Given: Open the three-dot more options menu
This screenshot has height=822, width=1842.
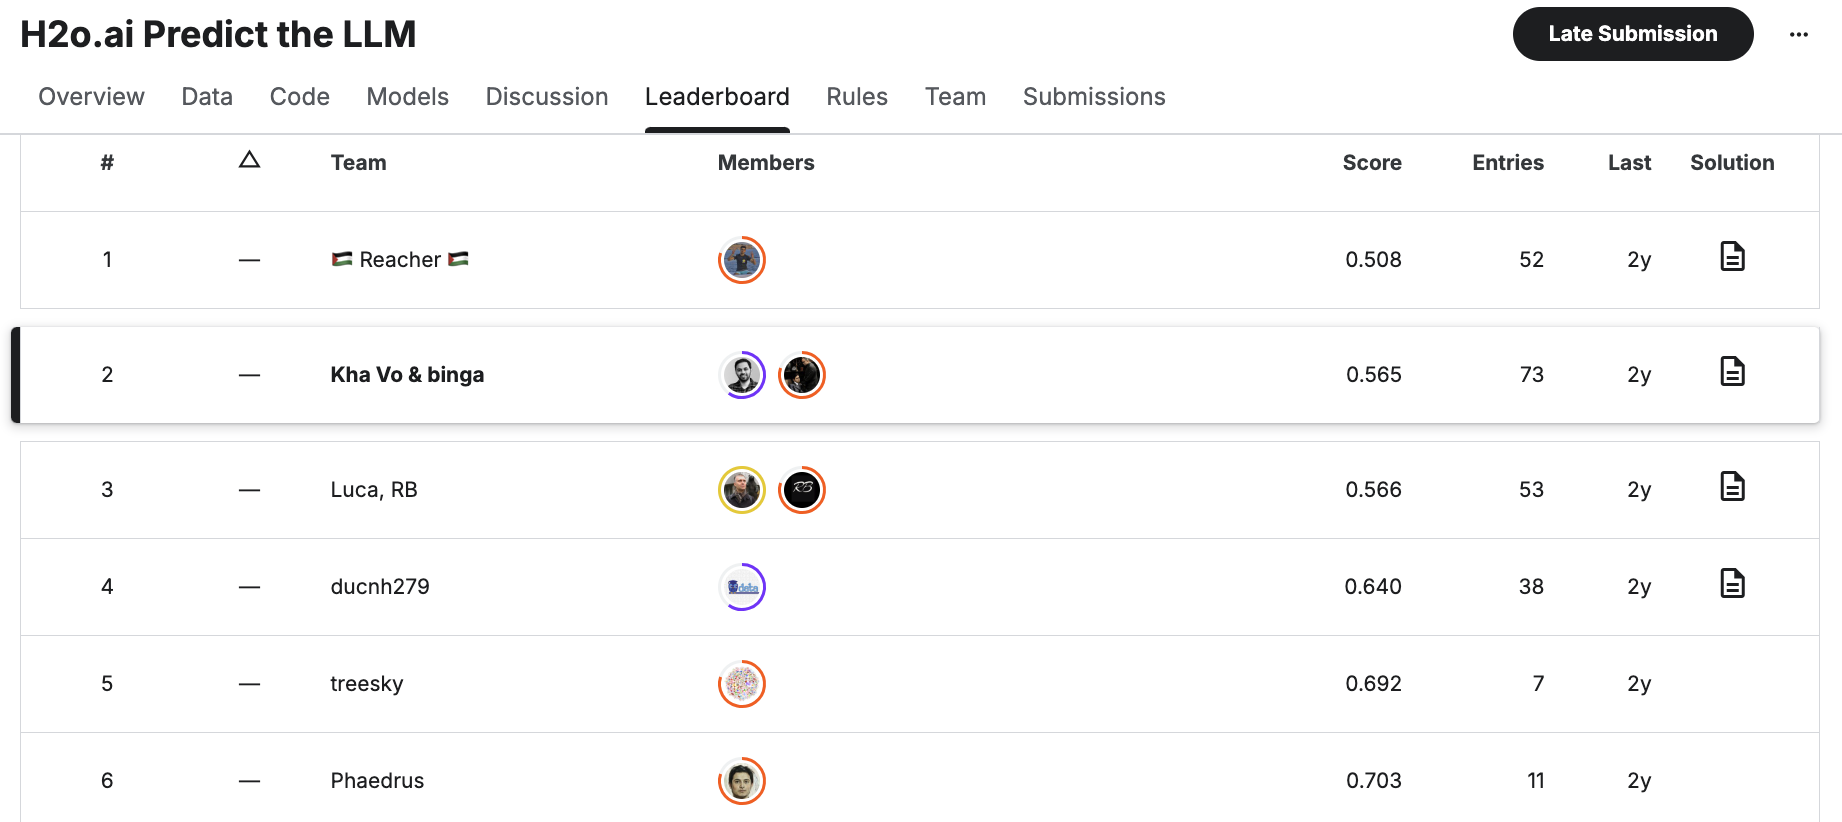Looking at the screenshot, I should (1799, 34).
